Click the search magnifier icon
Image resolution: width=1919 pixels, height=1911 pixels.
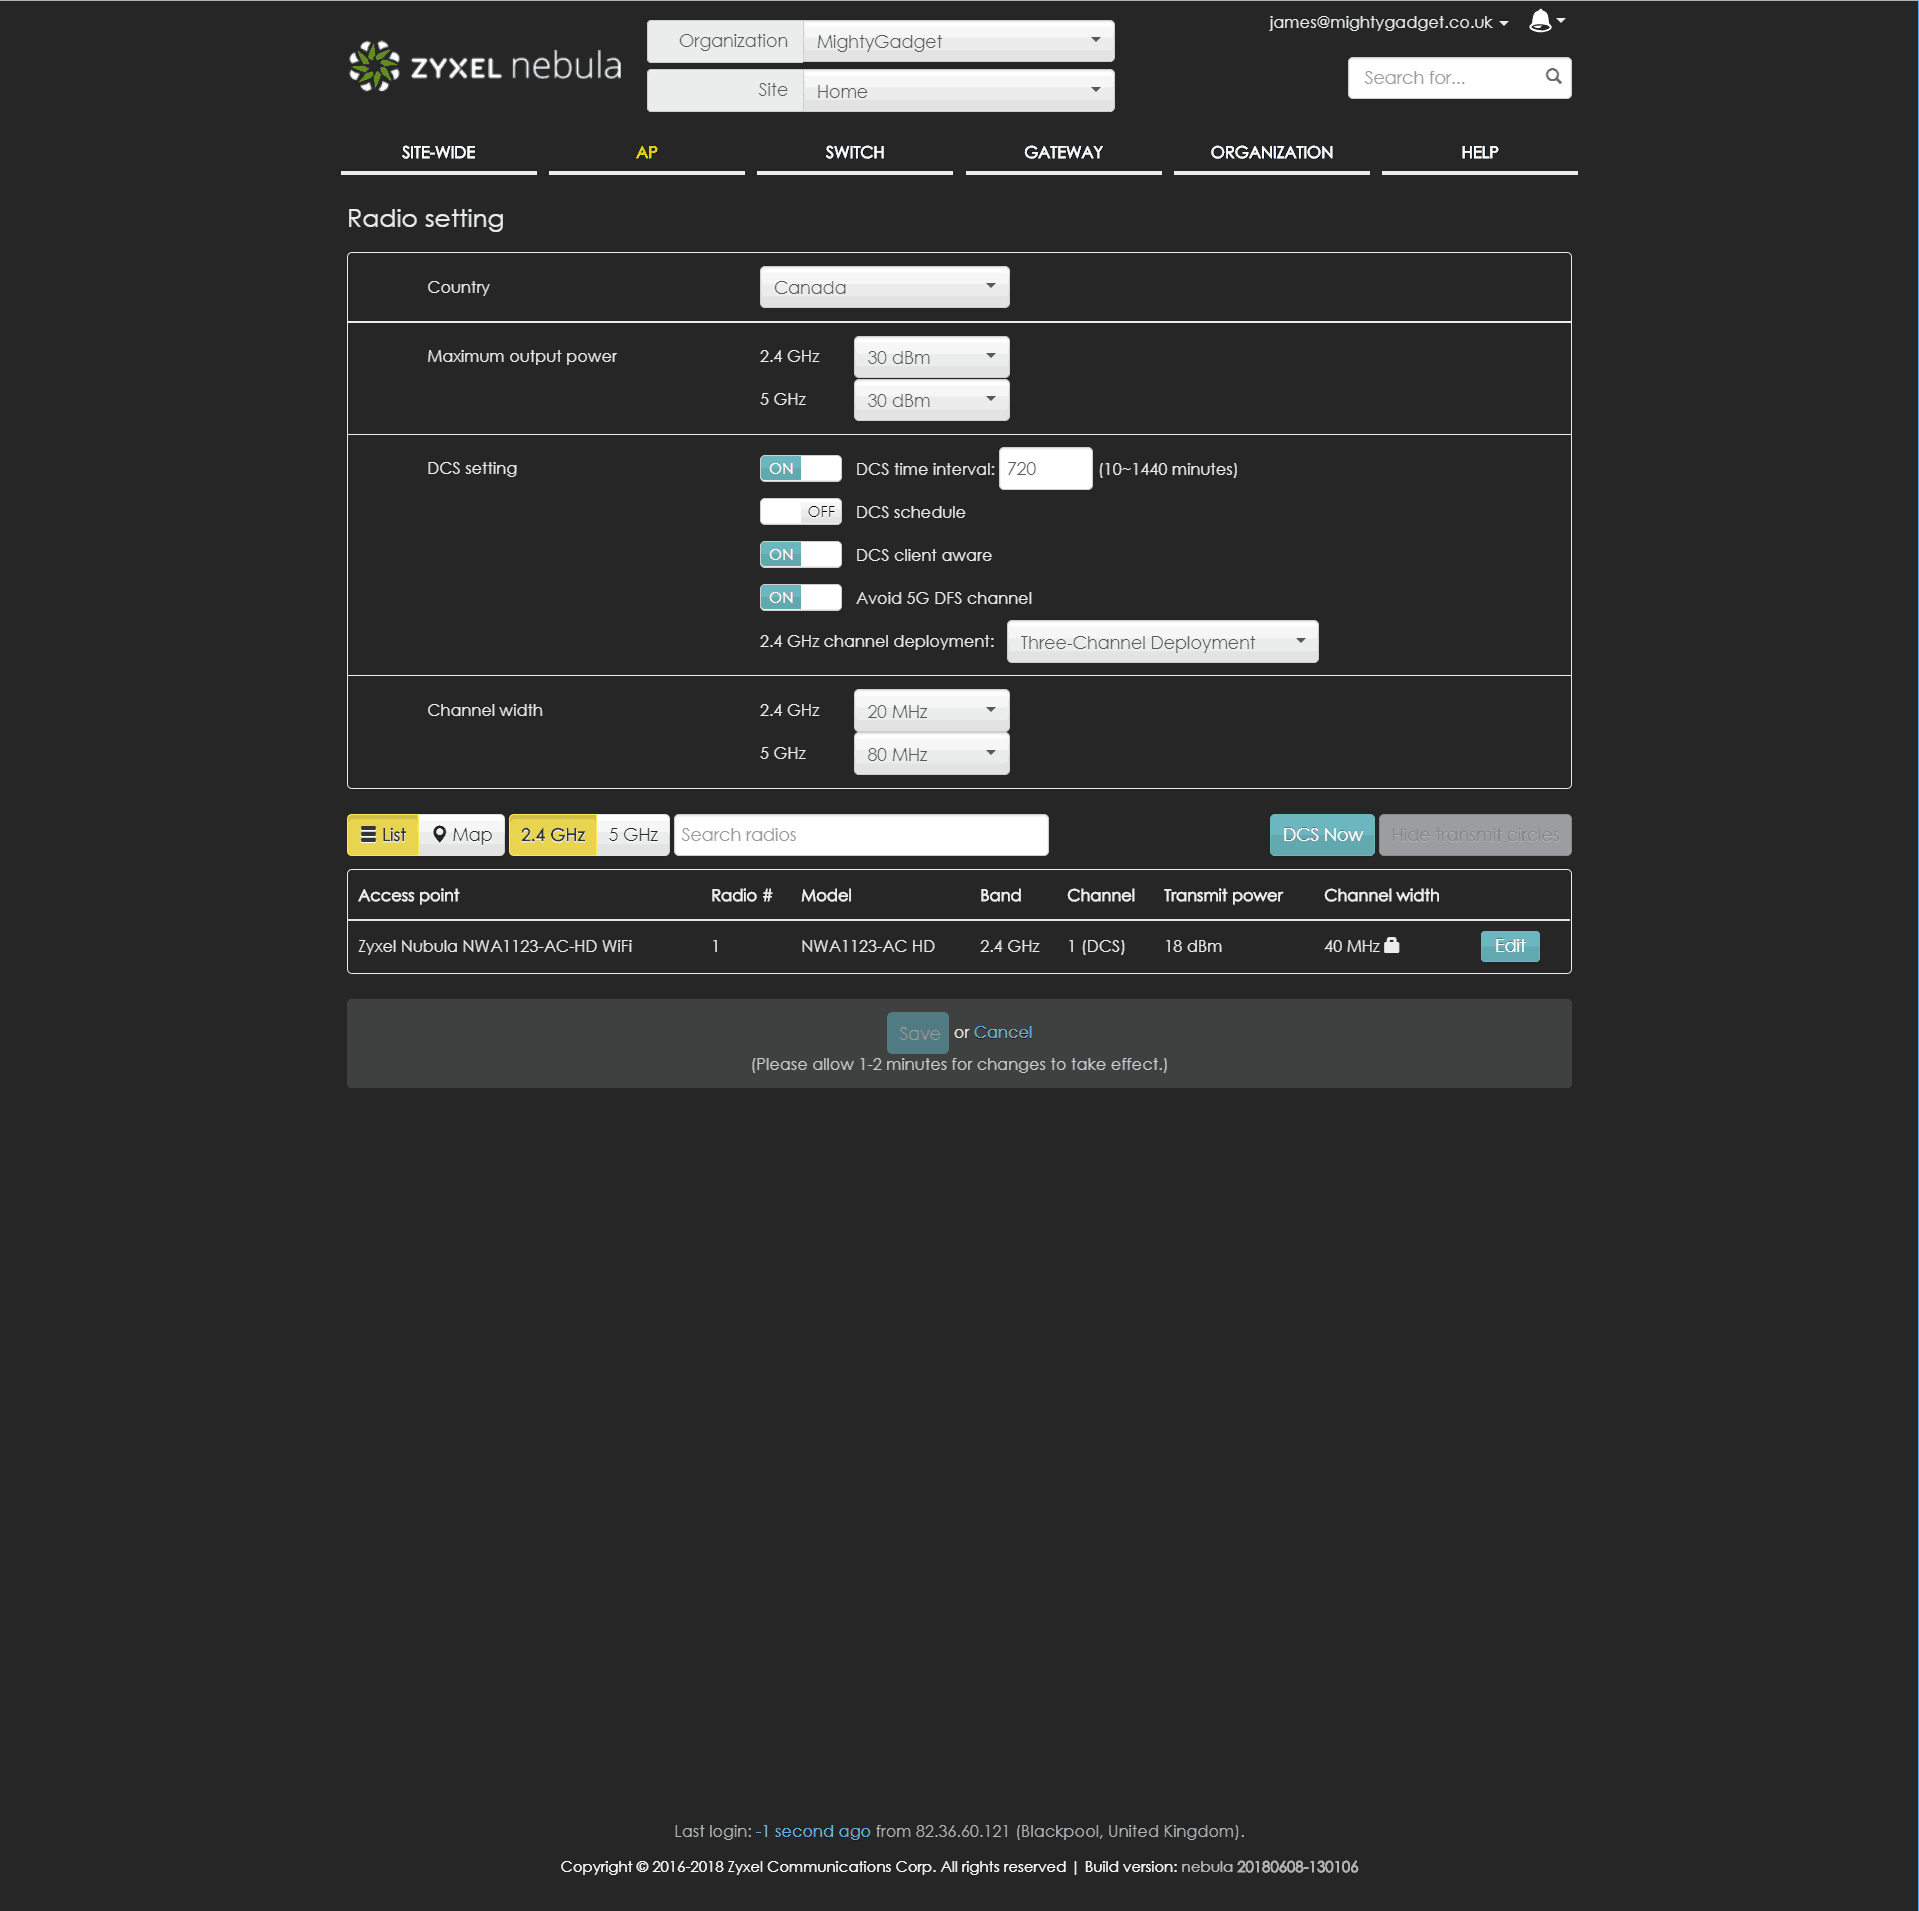point(1552,77)
